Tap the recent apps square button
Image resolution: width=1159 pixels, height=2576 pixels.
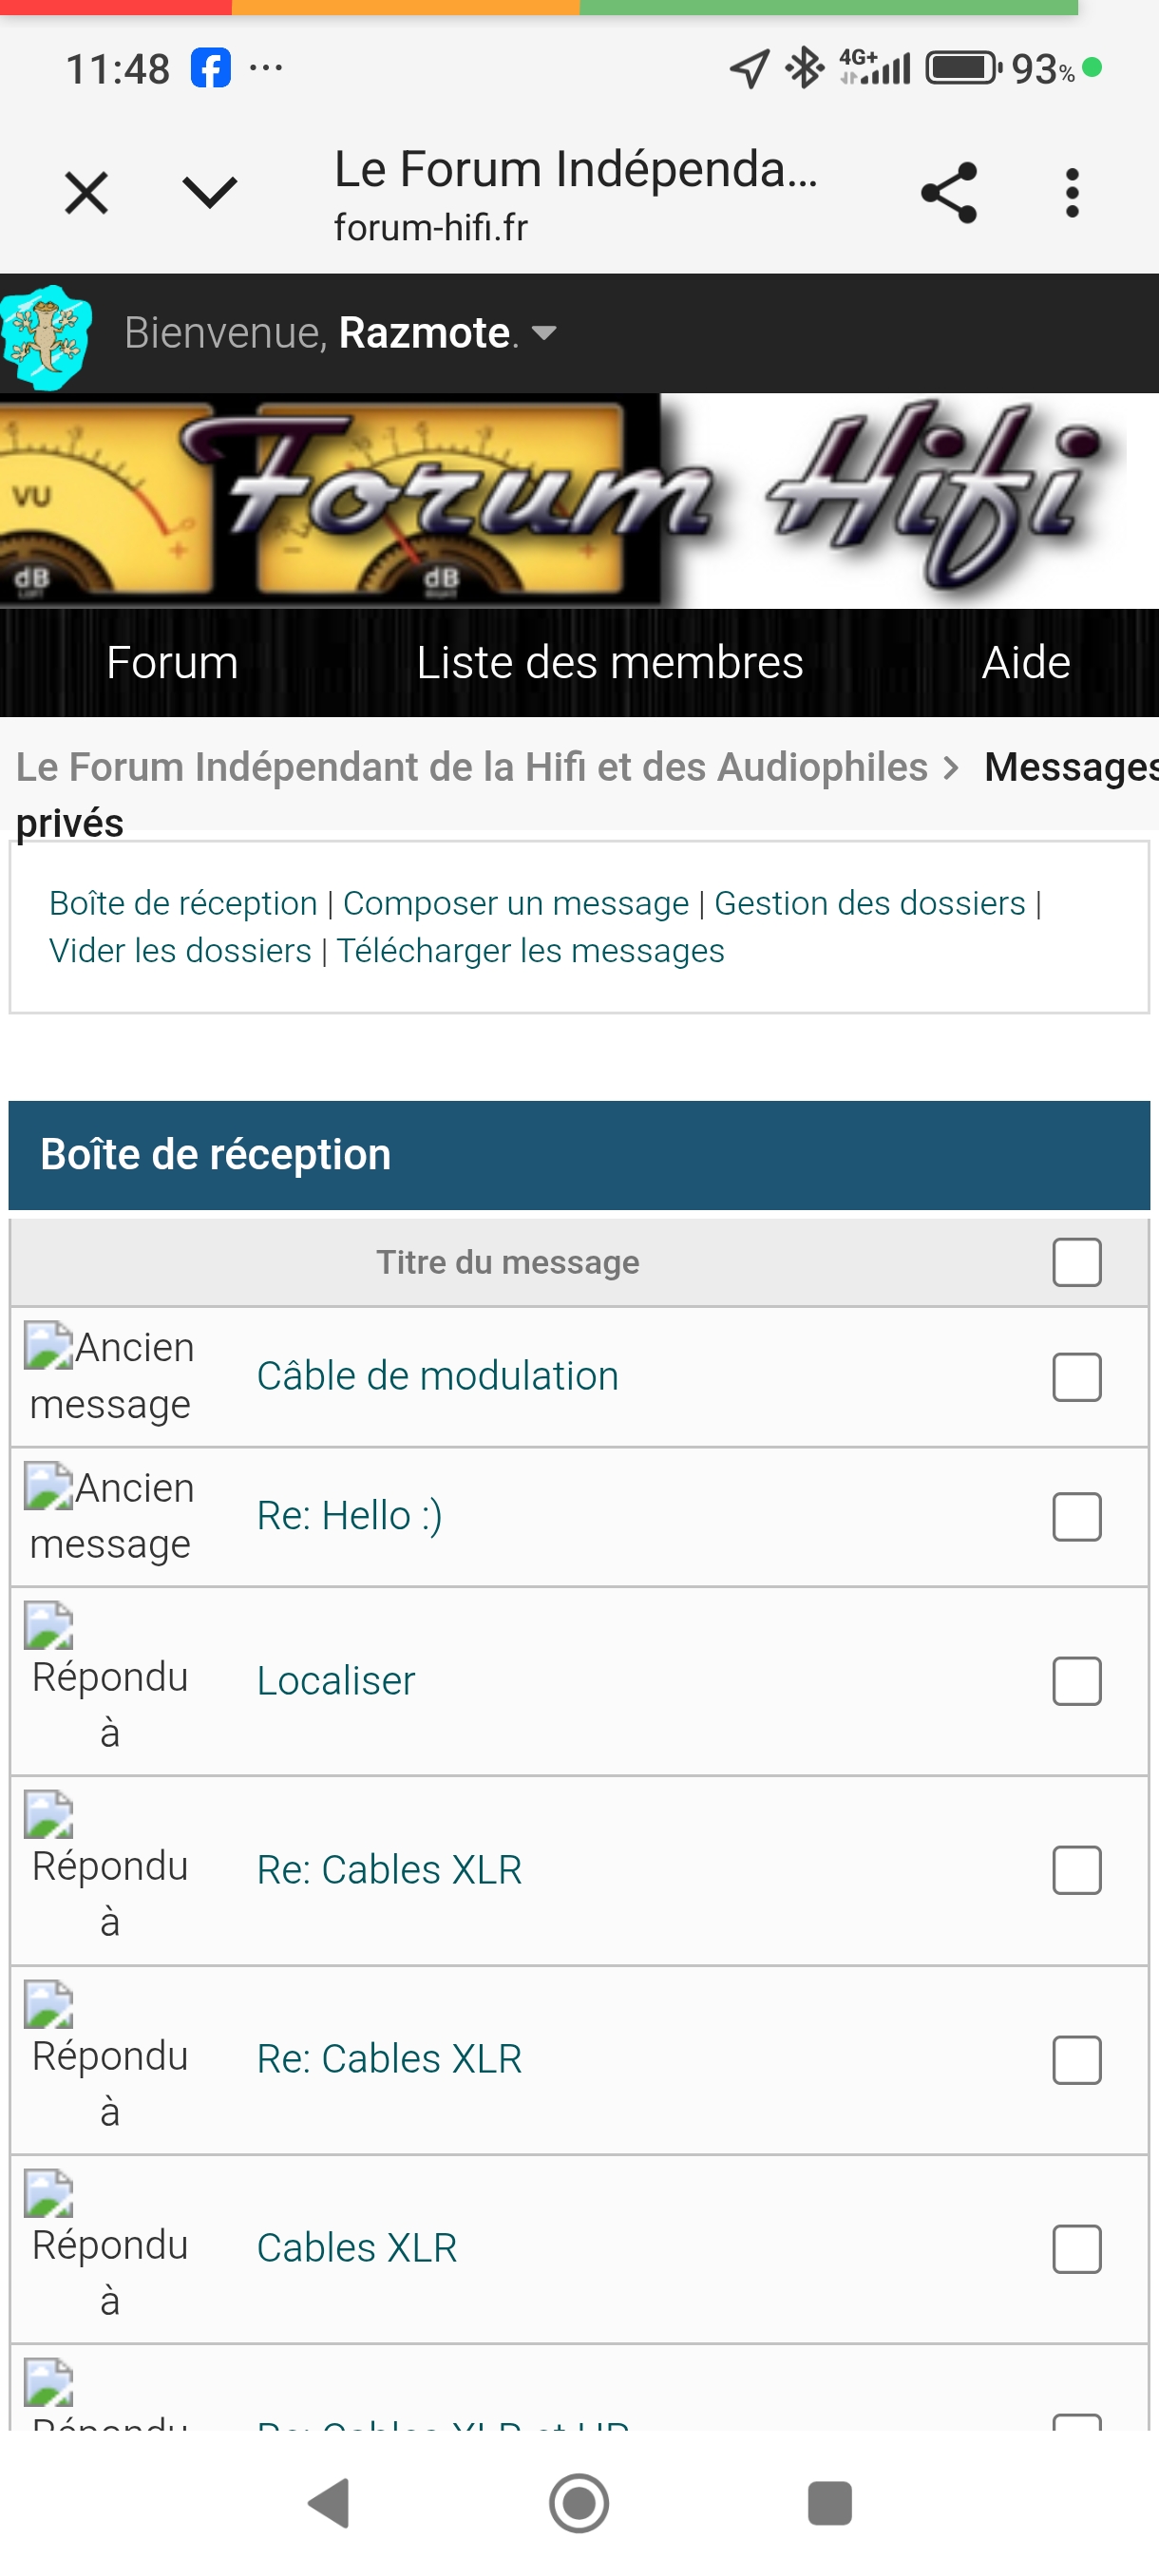coord(829,2503)
